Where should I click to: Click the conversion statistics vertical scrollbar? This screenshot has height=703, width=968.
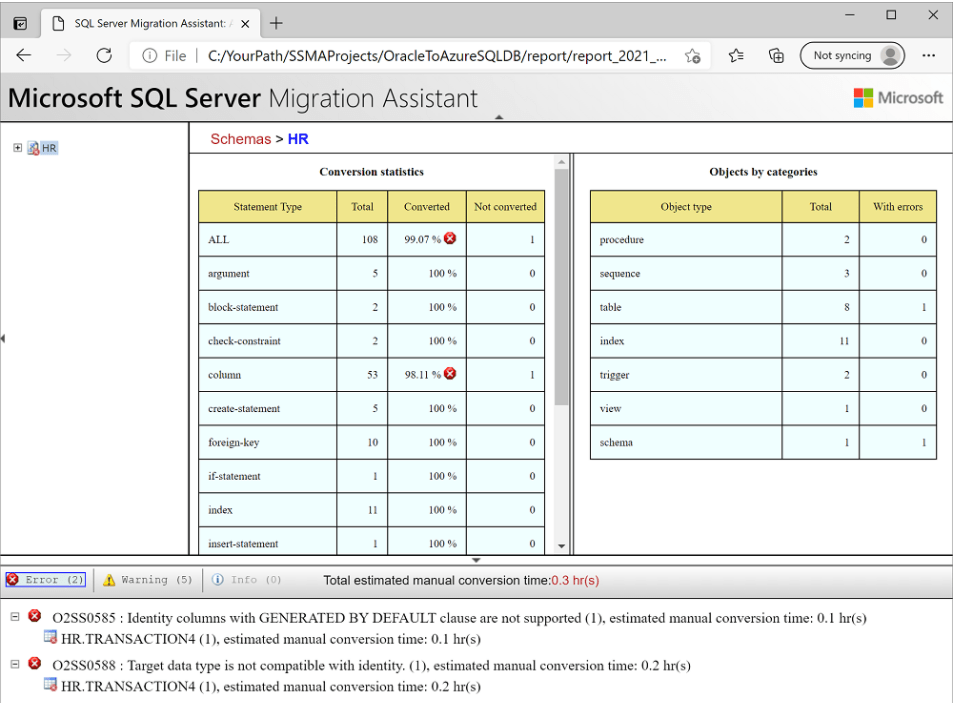coord(561,300)
